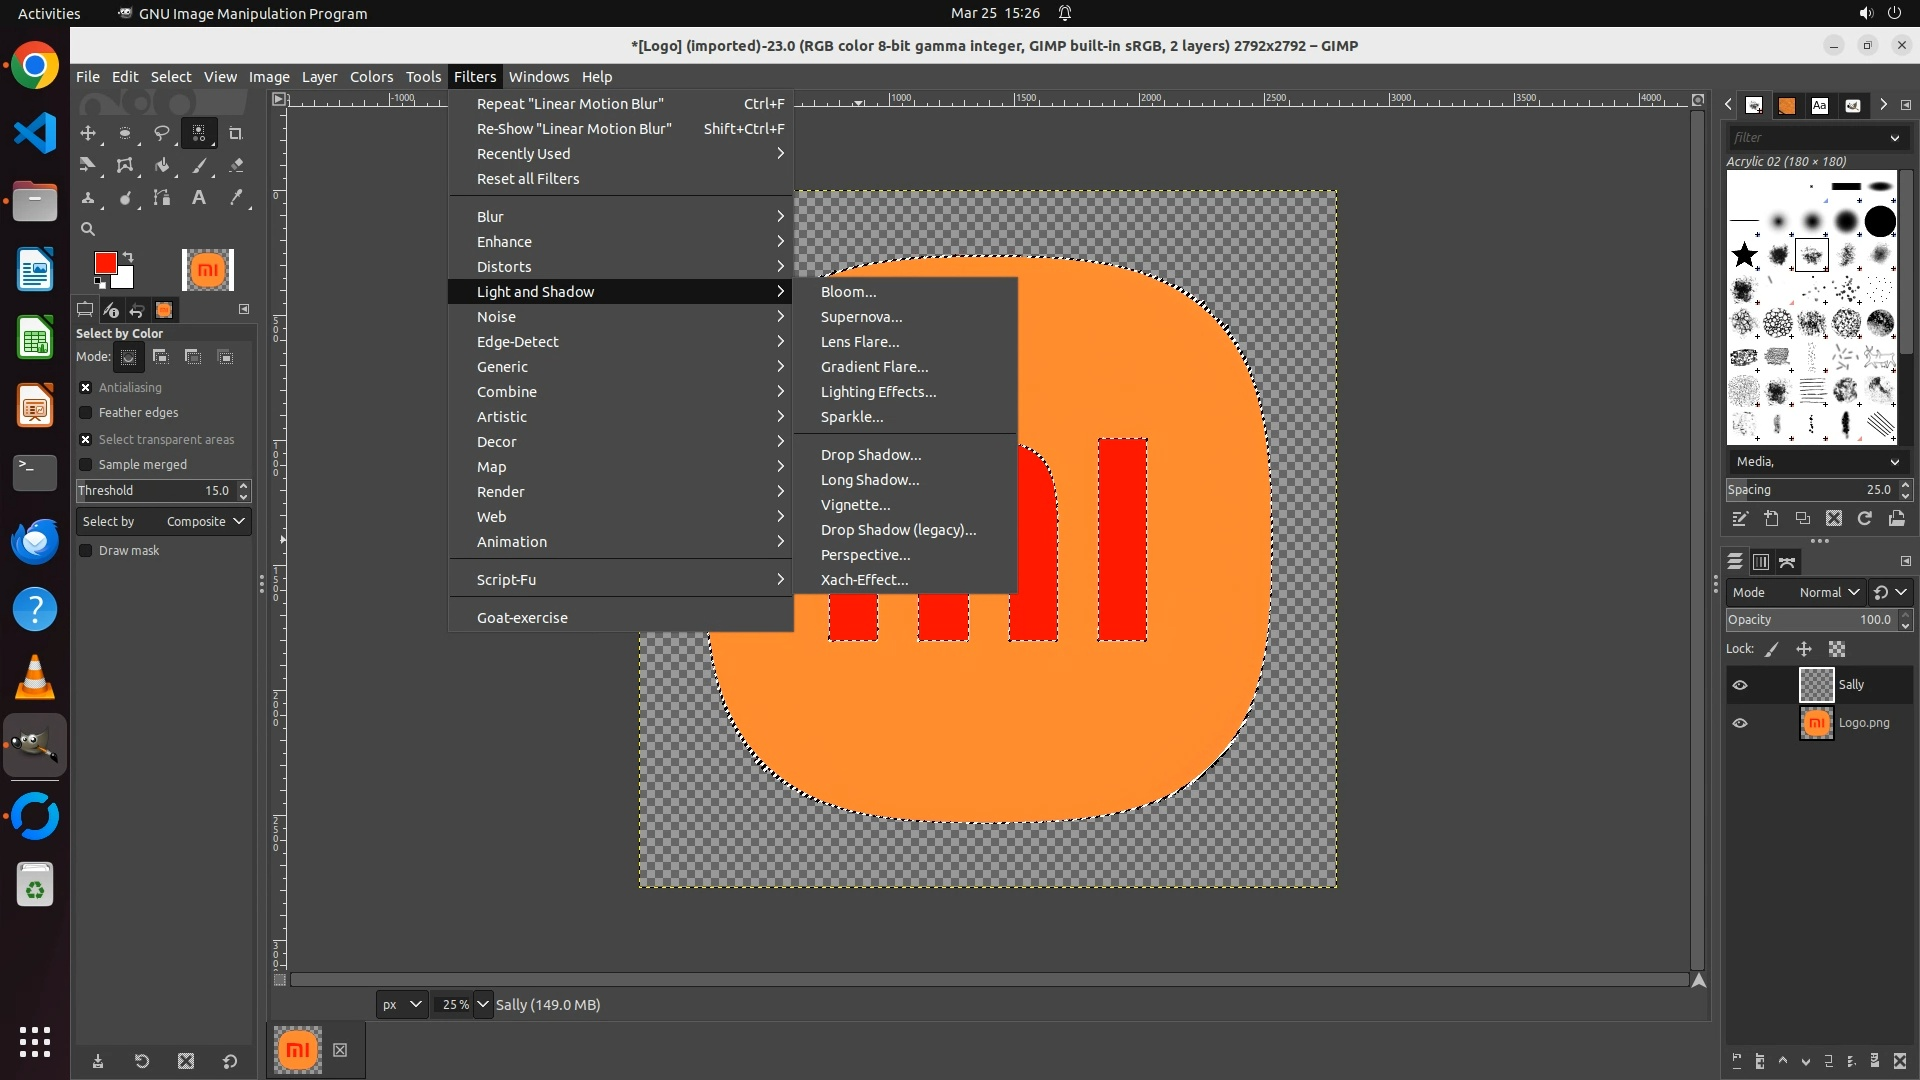
Task: Select the Crop tool
Action: pos(236,133)
